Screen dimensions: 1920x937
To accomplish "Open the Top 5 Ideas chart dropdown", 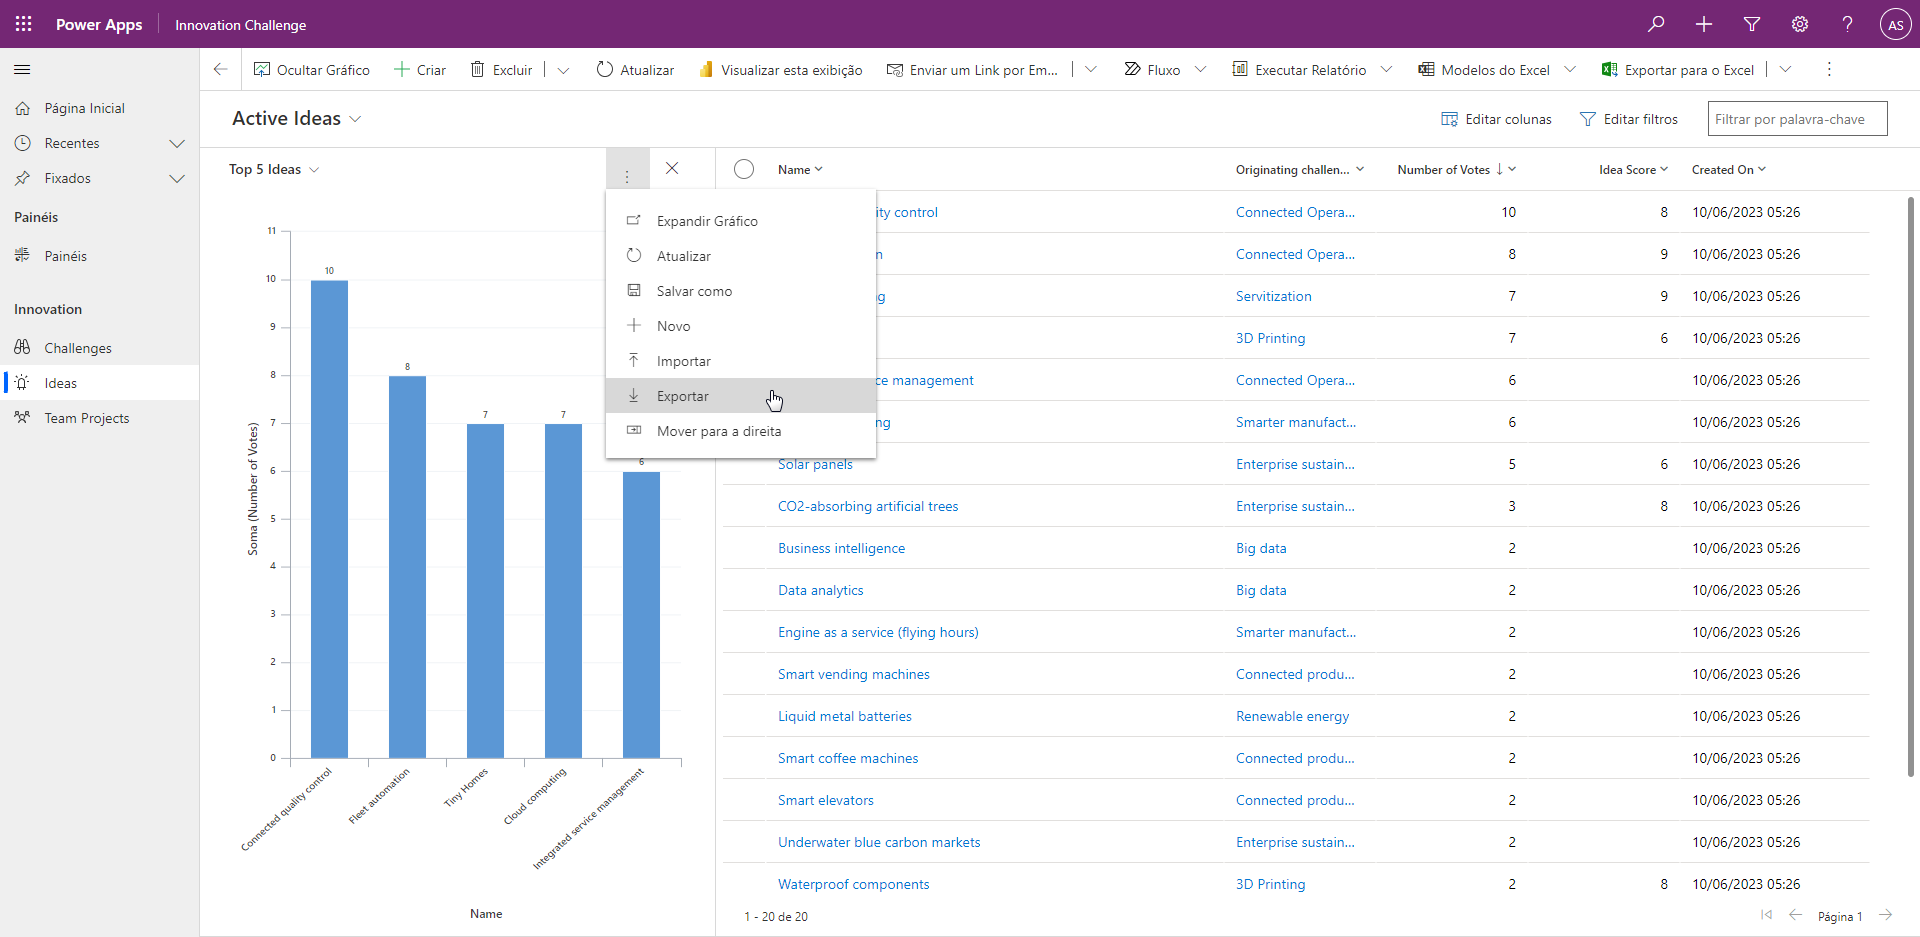I will tap(314, 170).
